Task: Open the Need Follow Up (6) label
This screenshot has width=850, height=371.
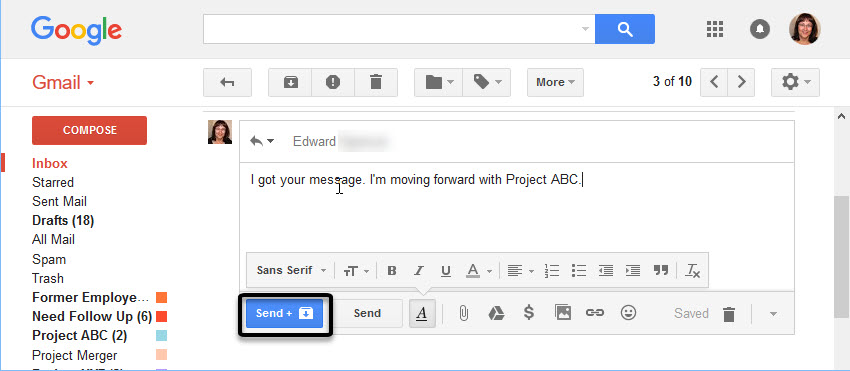Action: [x=92, y=316]
